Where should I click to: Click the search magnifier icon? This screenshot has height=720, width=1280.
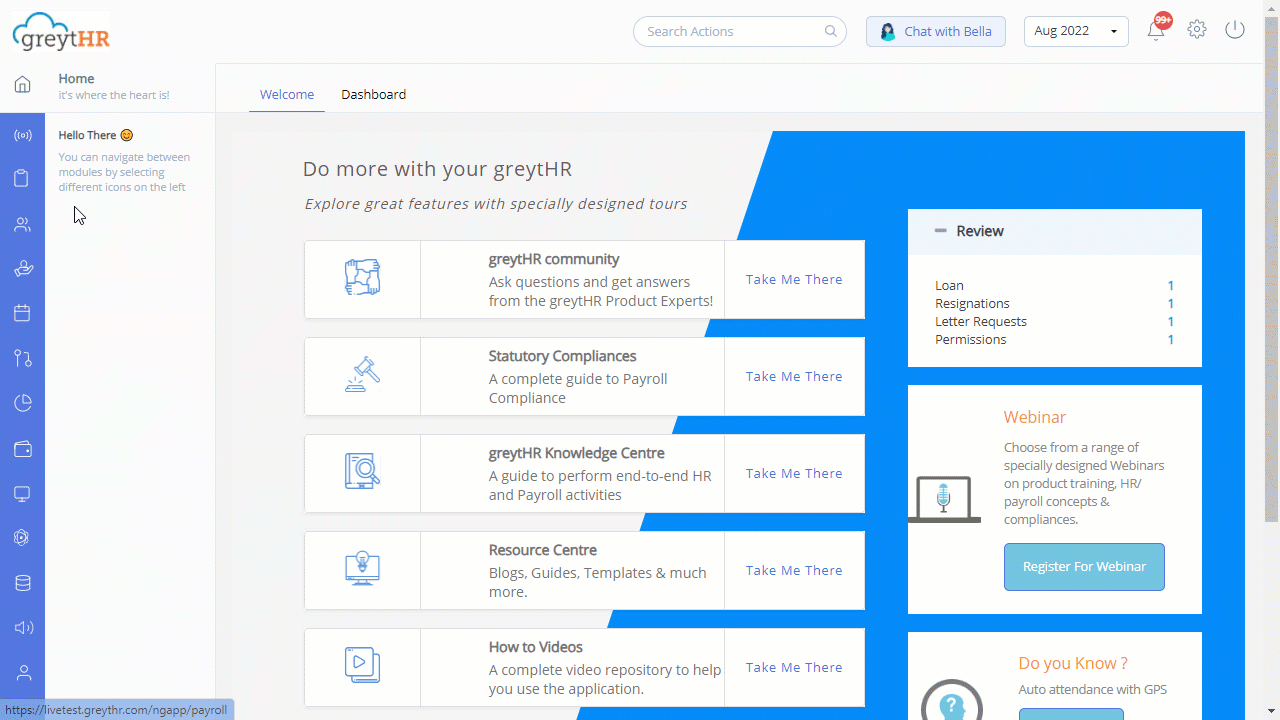click(x=830, y=31)
